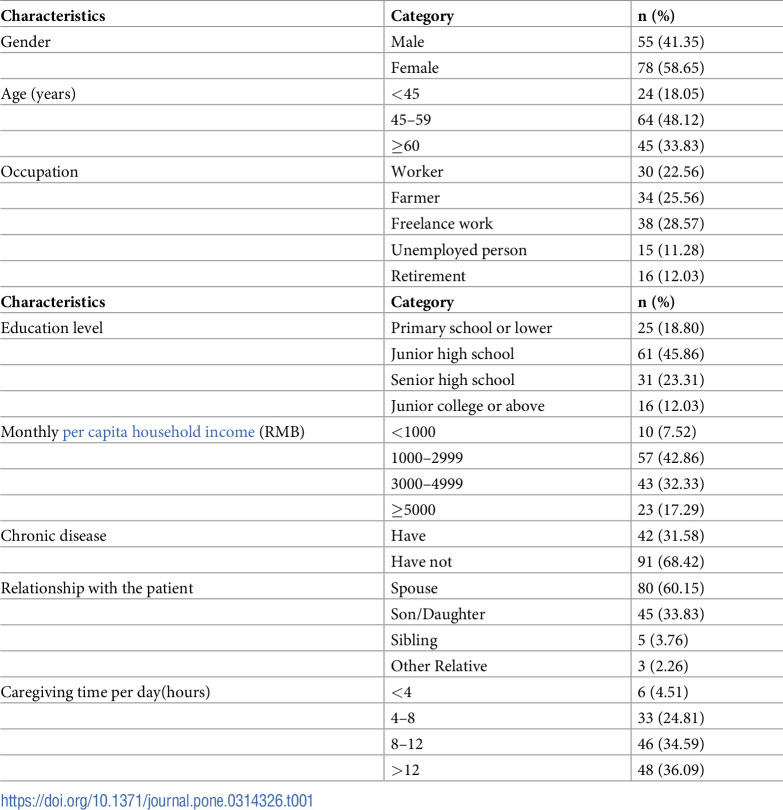The width and height of the screenshot is (783, 810).
Task: Click the Education level row label
Action: click(52, 328)
